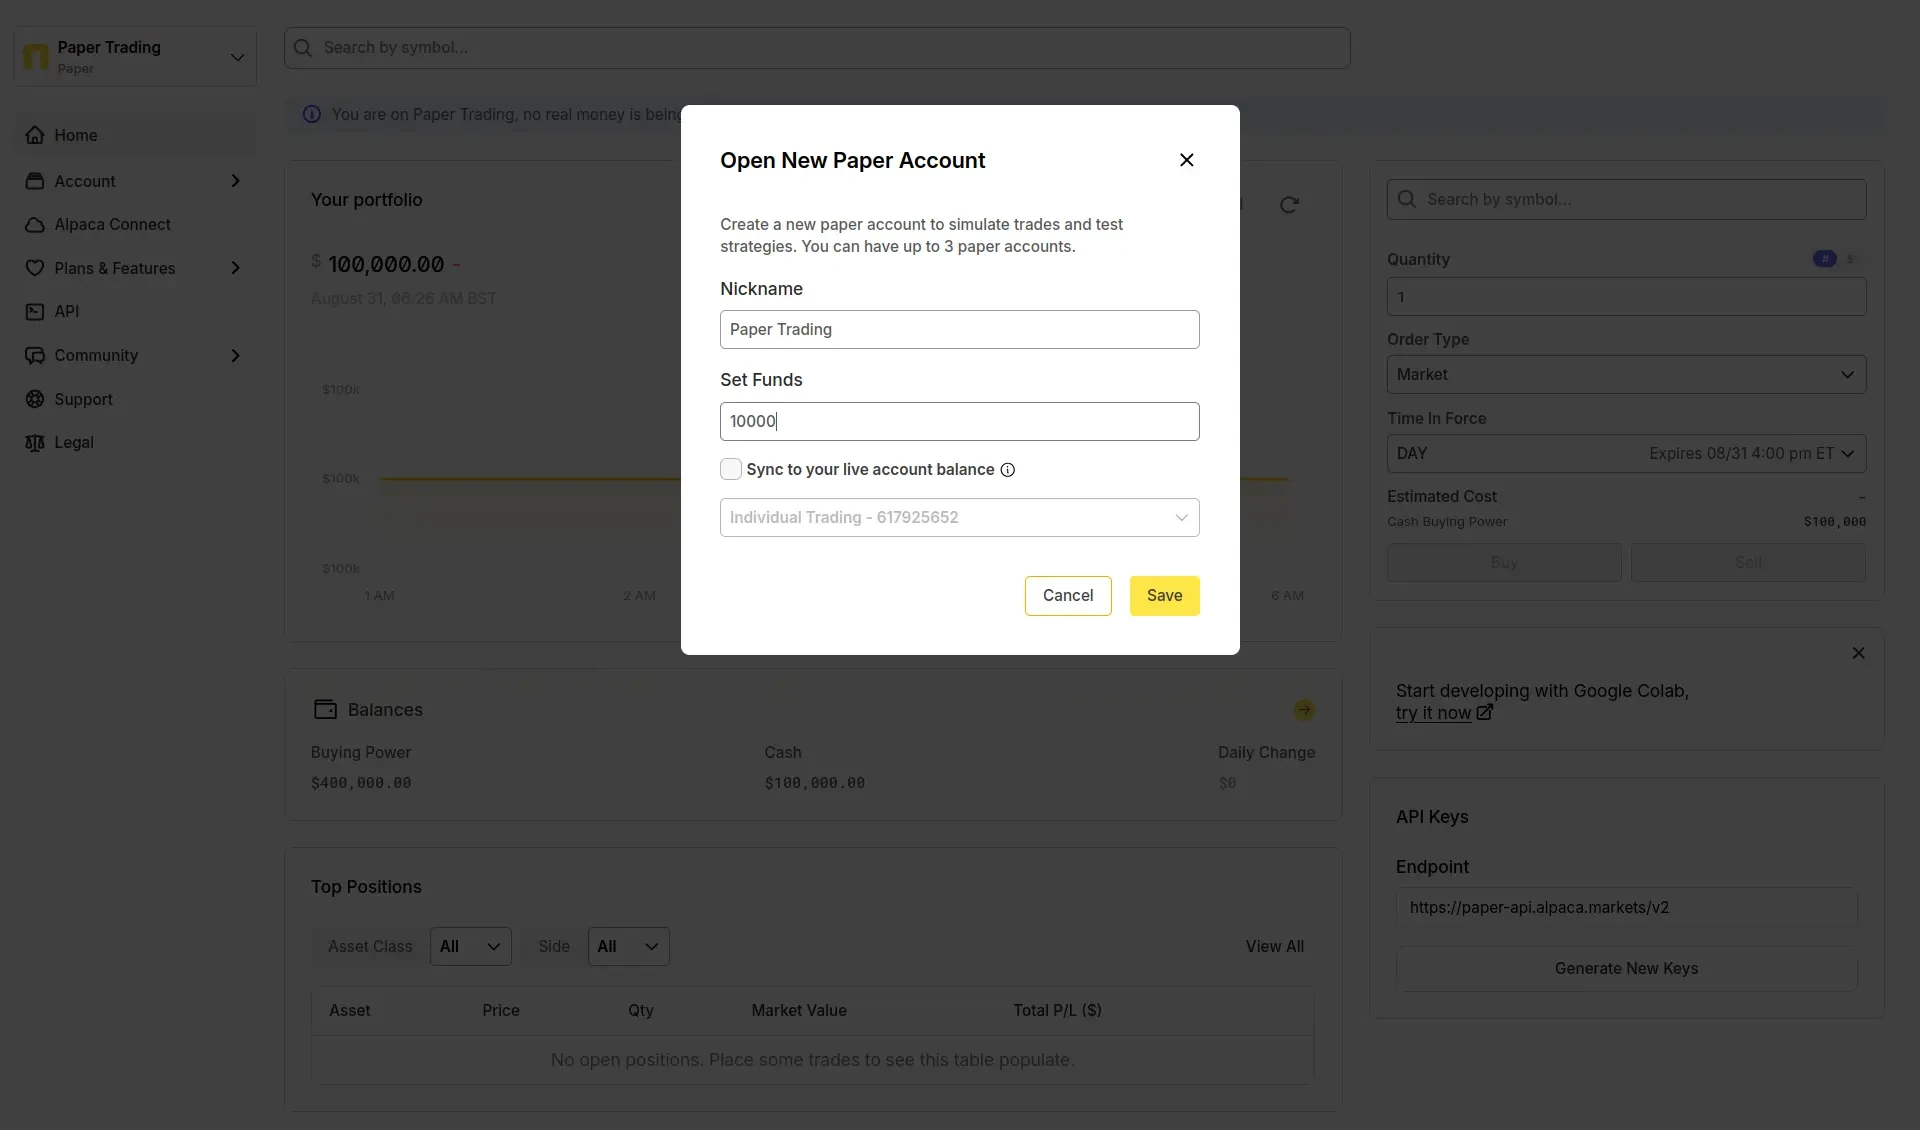Image resolution: width=1920 pixels, height=1130 pixels.
Task: Click the info icon in Paper Trading banner
Action: pos(312,114)
